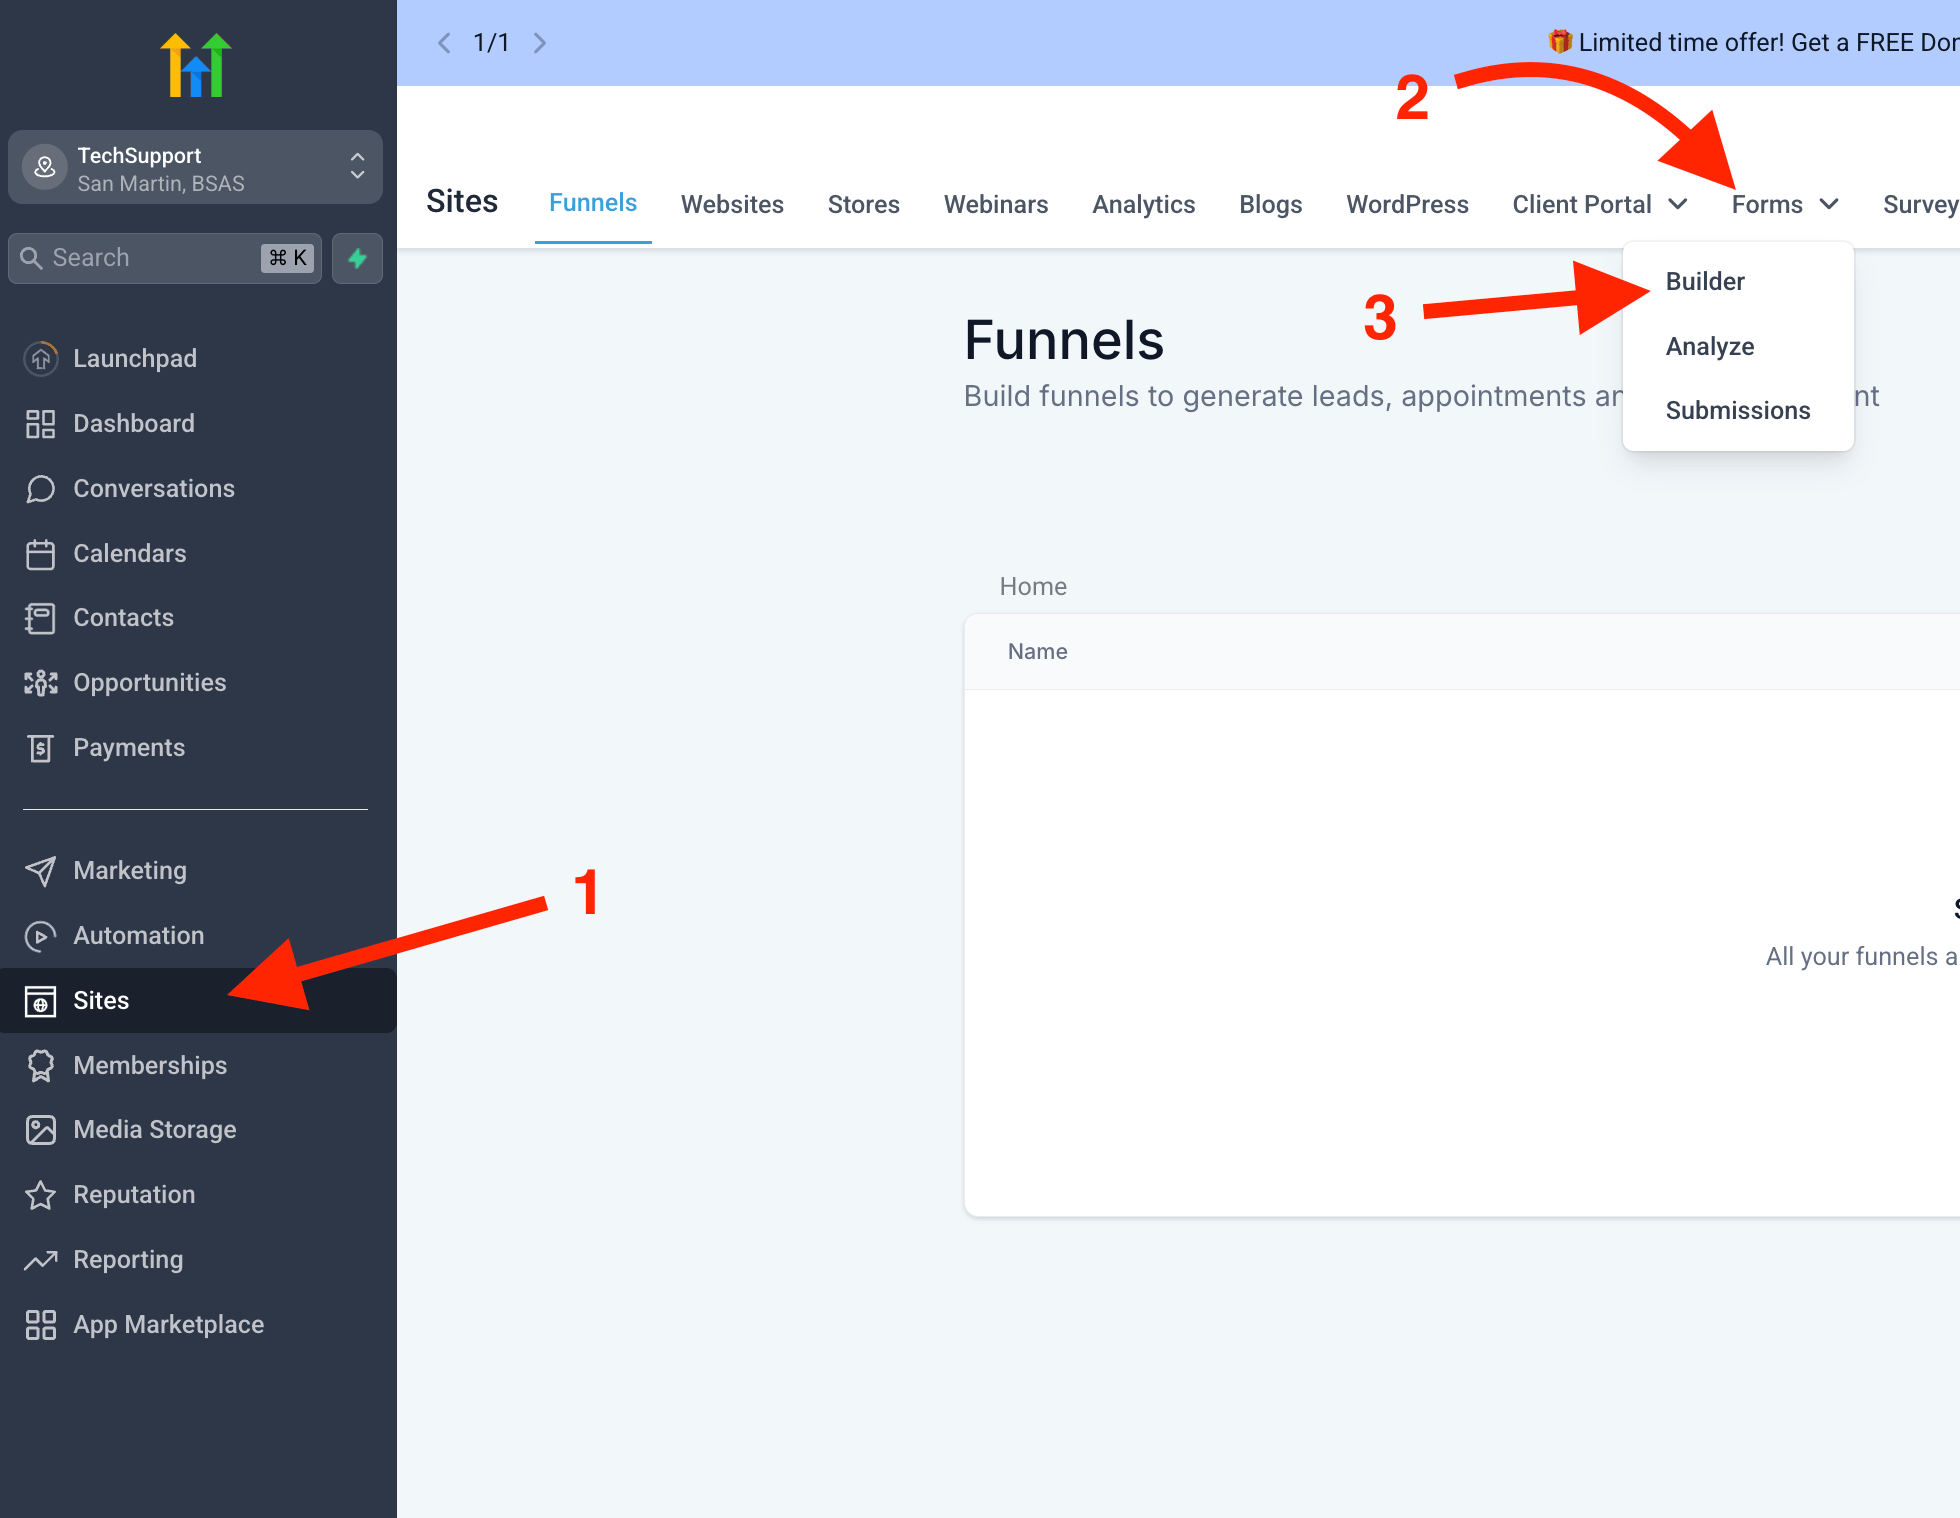Select Builder from Forms menu

[1739, 281]
